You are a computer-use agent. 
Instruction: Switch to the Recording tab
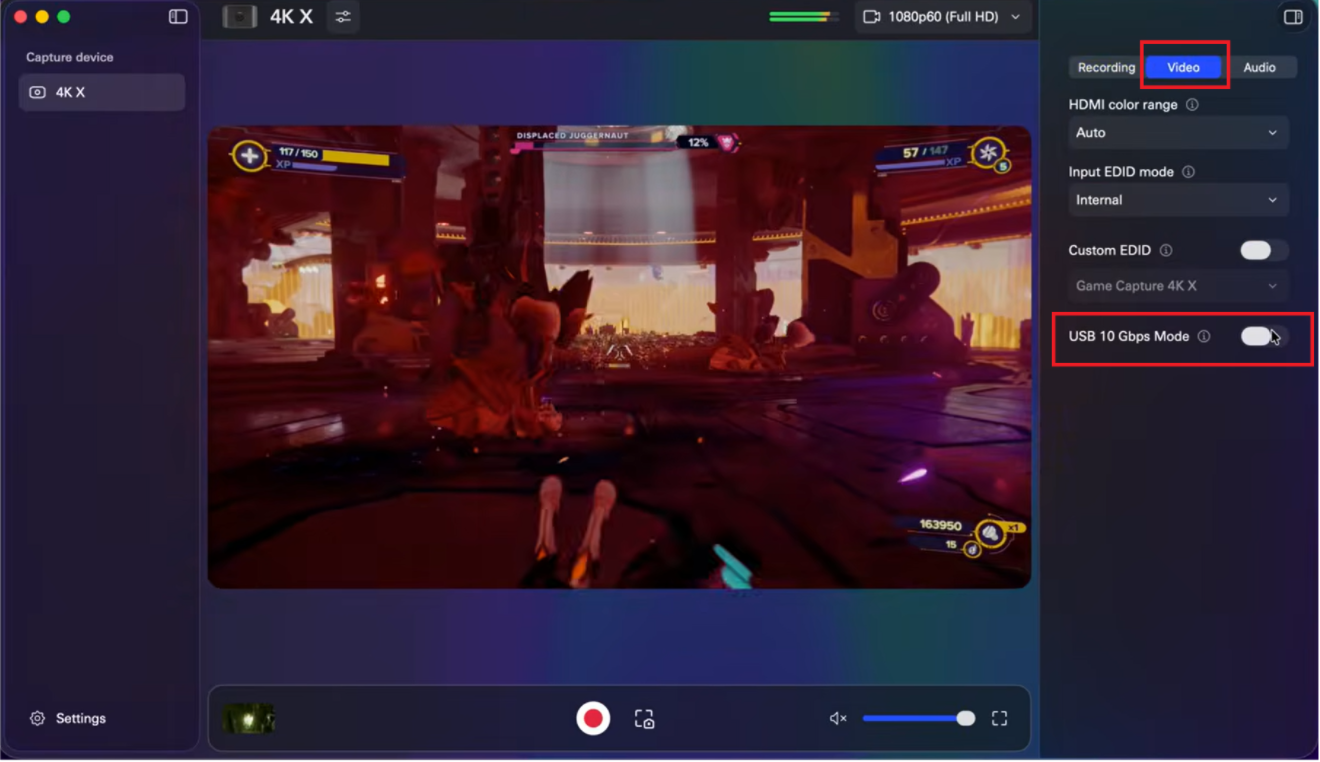click(1106, 67)
